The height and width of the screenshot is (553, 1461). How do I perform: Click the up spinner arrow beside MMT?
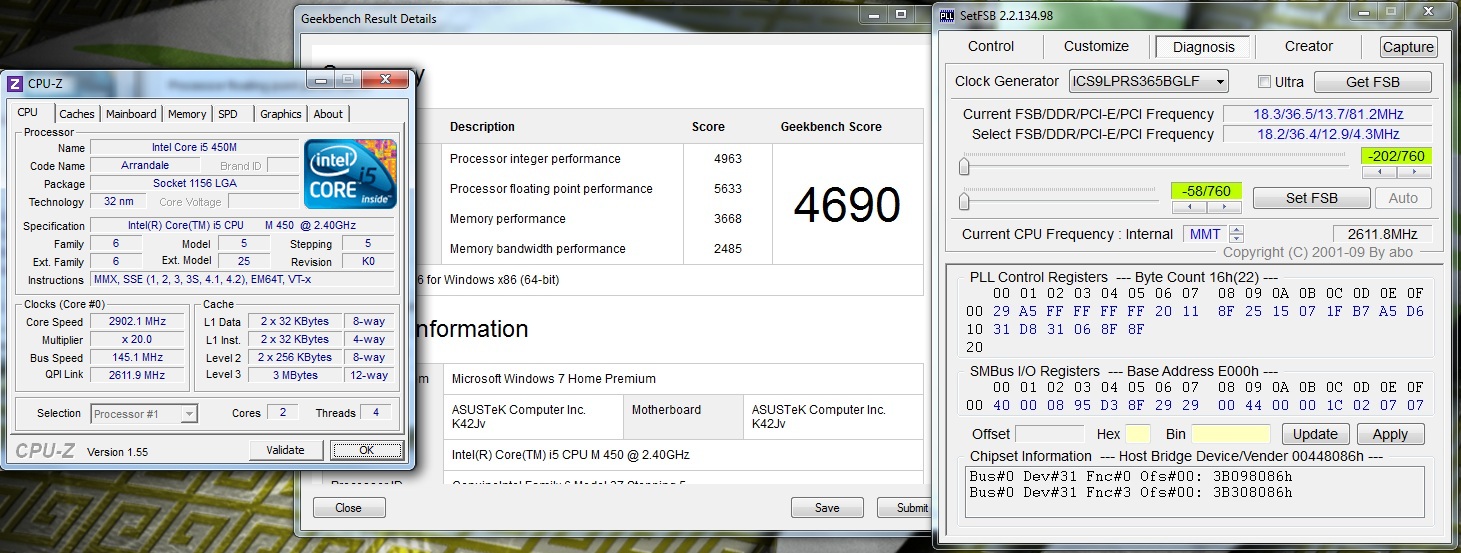pos(1236,229)
